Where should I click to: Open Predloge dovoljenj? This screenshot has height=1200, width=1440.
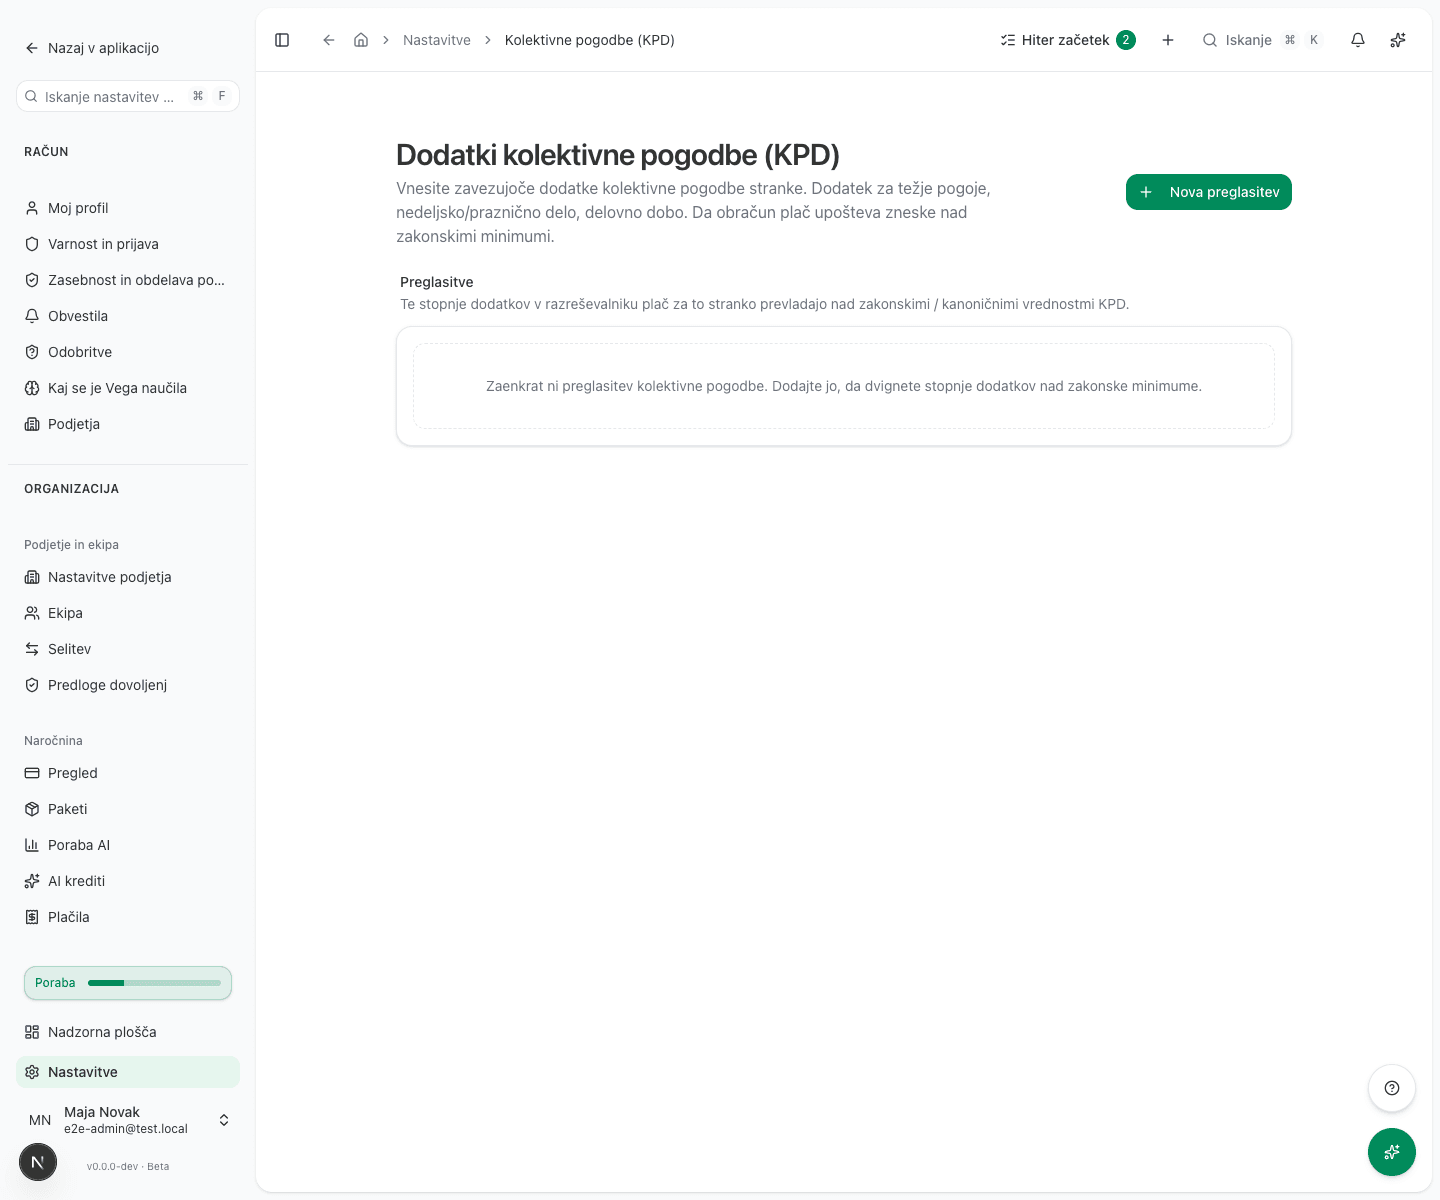pyautogui.click(x=128, y=685)
